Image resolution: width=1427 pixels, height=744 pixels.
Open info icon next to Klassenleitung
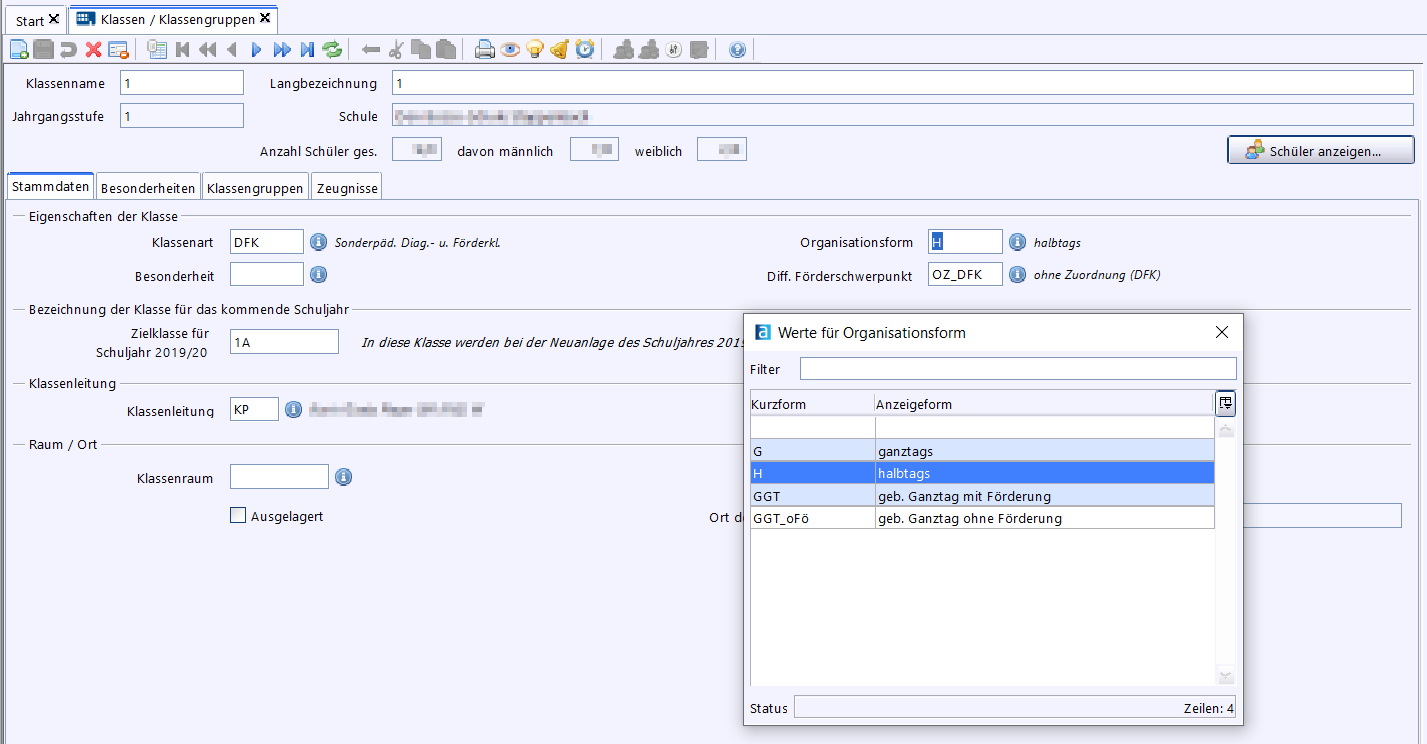point(293,409)
